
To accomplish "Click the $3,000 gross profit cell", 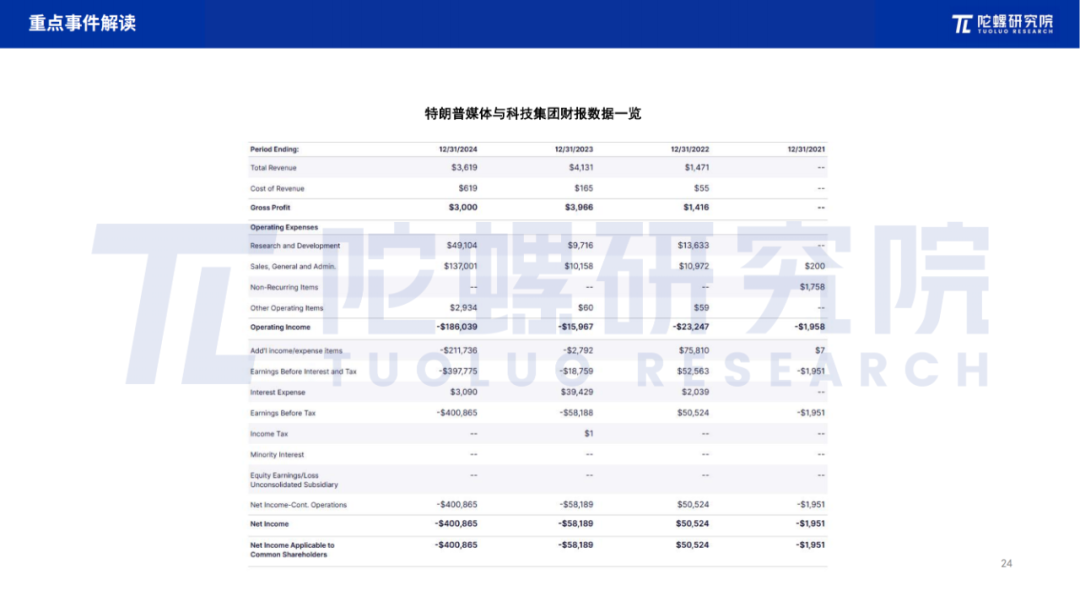I will tap(463, 207).
